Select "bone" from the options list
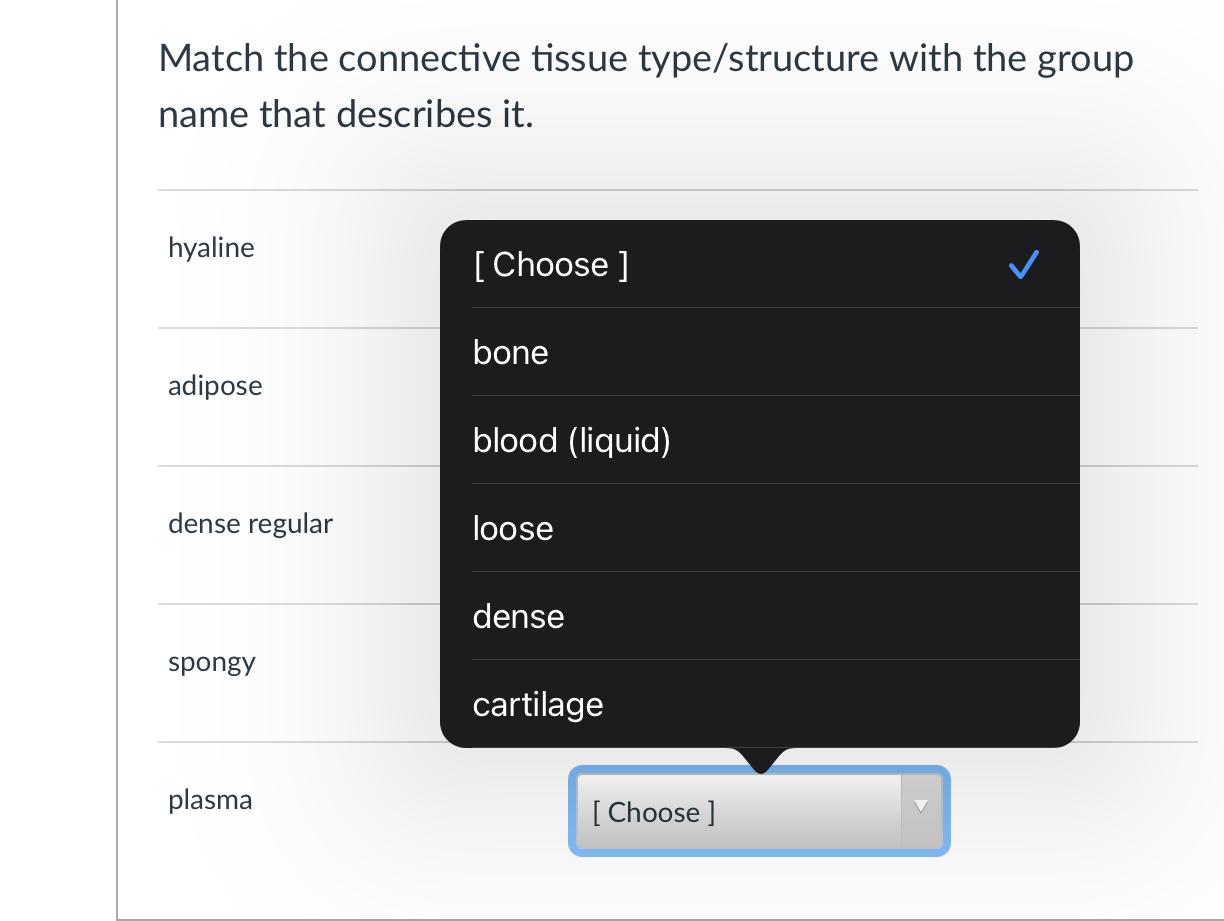This screenshot has width=1224, height=921. click(x=511, y=353)
